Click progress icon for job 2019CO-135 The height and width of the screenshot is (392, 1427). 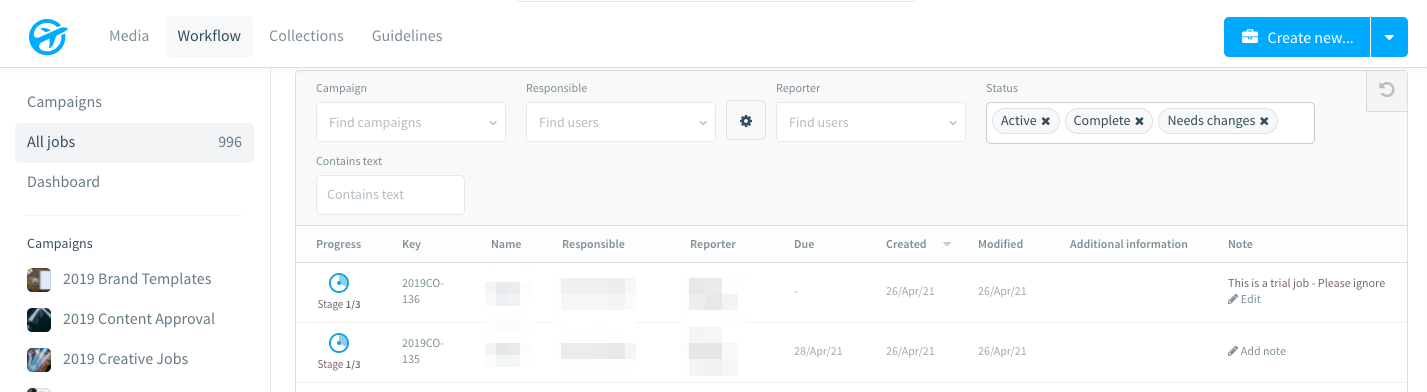(339, 343)
